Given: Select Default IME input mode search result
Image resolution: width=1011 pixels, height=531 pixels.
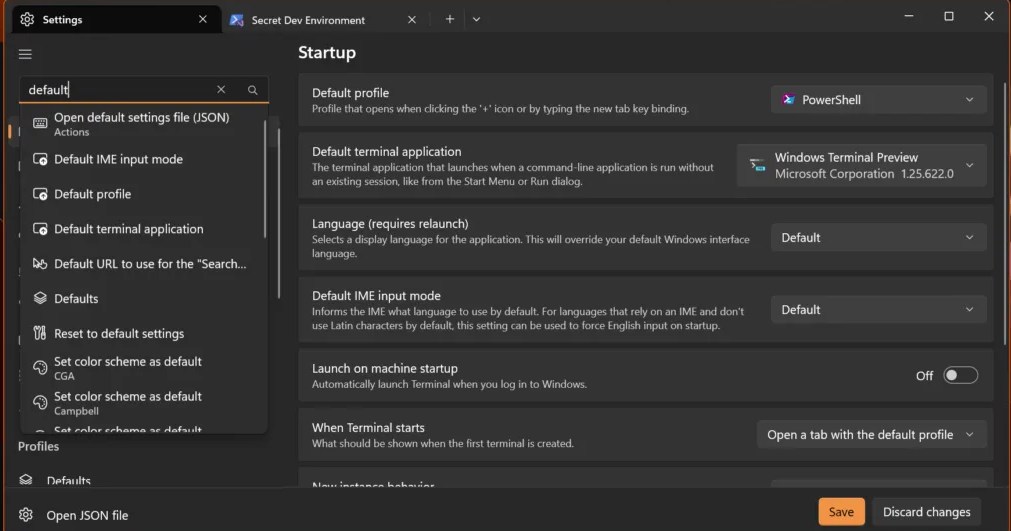Looking at the screenshot, I should click(x=142, y=159).
